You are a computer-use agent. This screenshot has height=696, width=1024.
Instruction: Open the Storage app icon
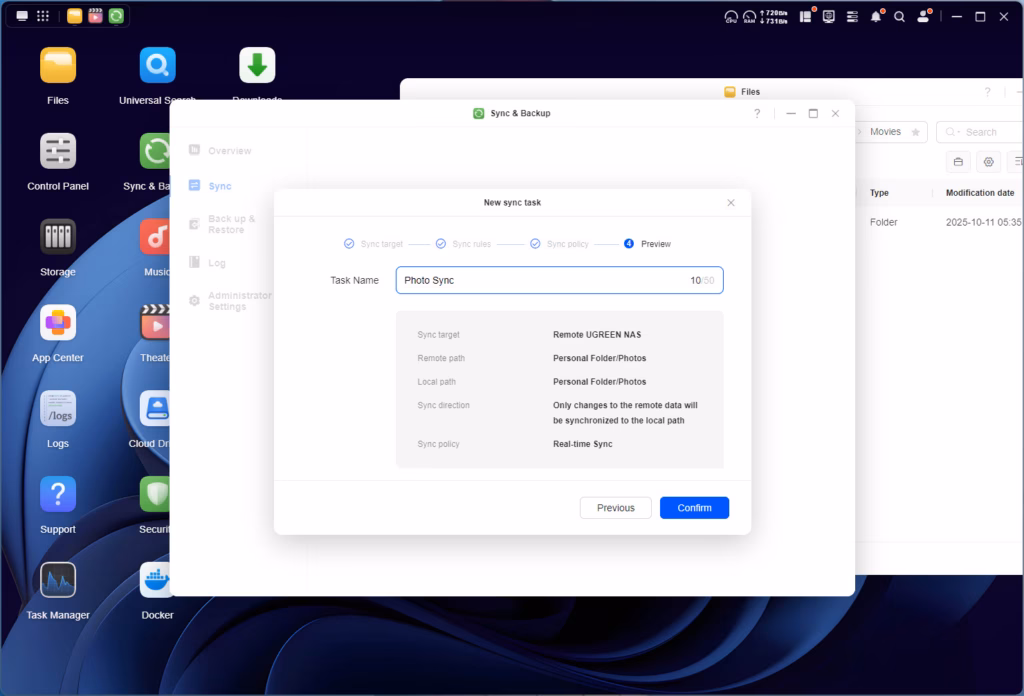click(x=57, y=238)
